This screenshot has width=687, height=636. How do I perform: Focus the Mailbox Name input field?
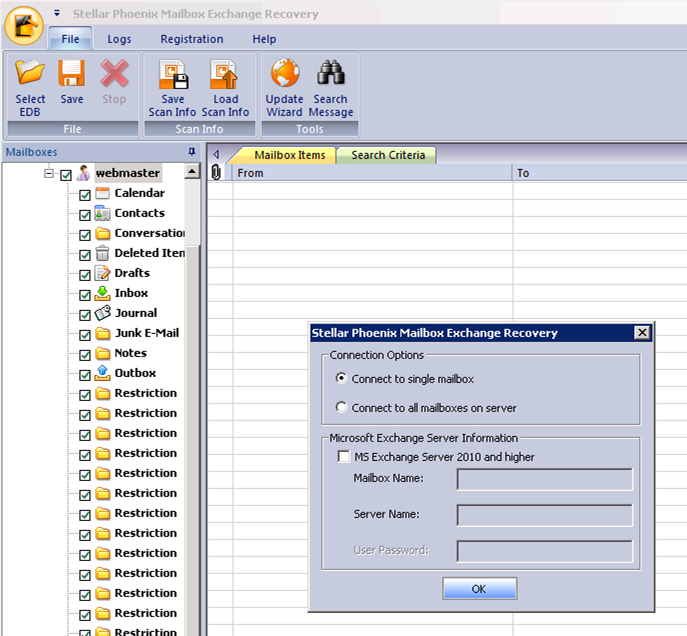(545, 479)
